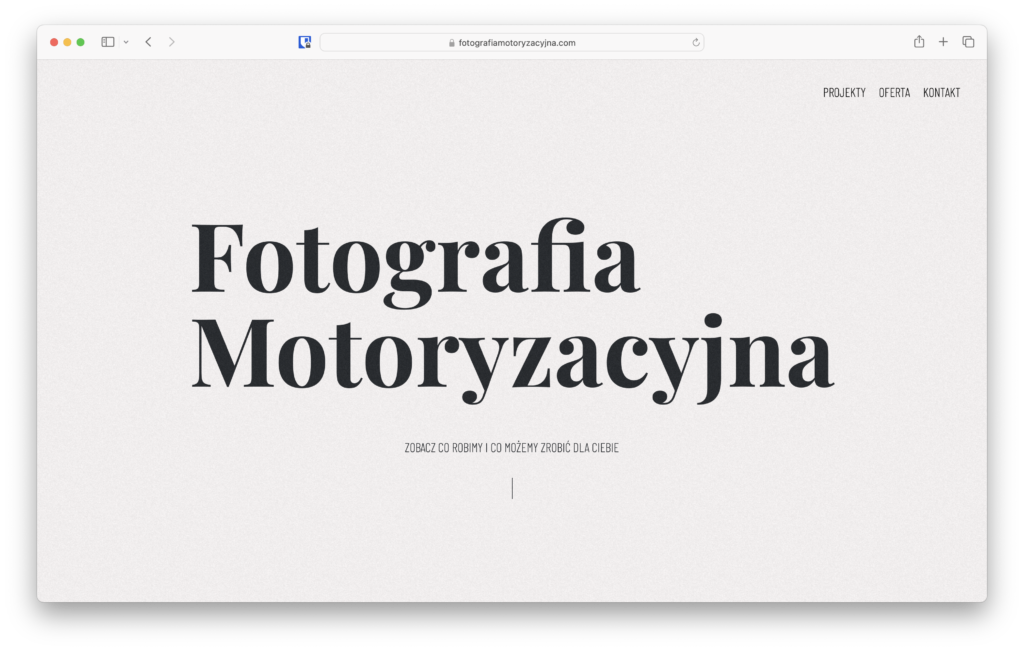Click the padlock icon in the address bar
Viewport: 1024px width, 651px height.
[452, 43]
